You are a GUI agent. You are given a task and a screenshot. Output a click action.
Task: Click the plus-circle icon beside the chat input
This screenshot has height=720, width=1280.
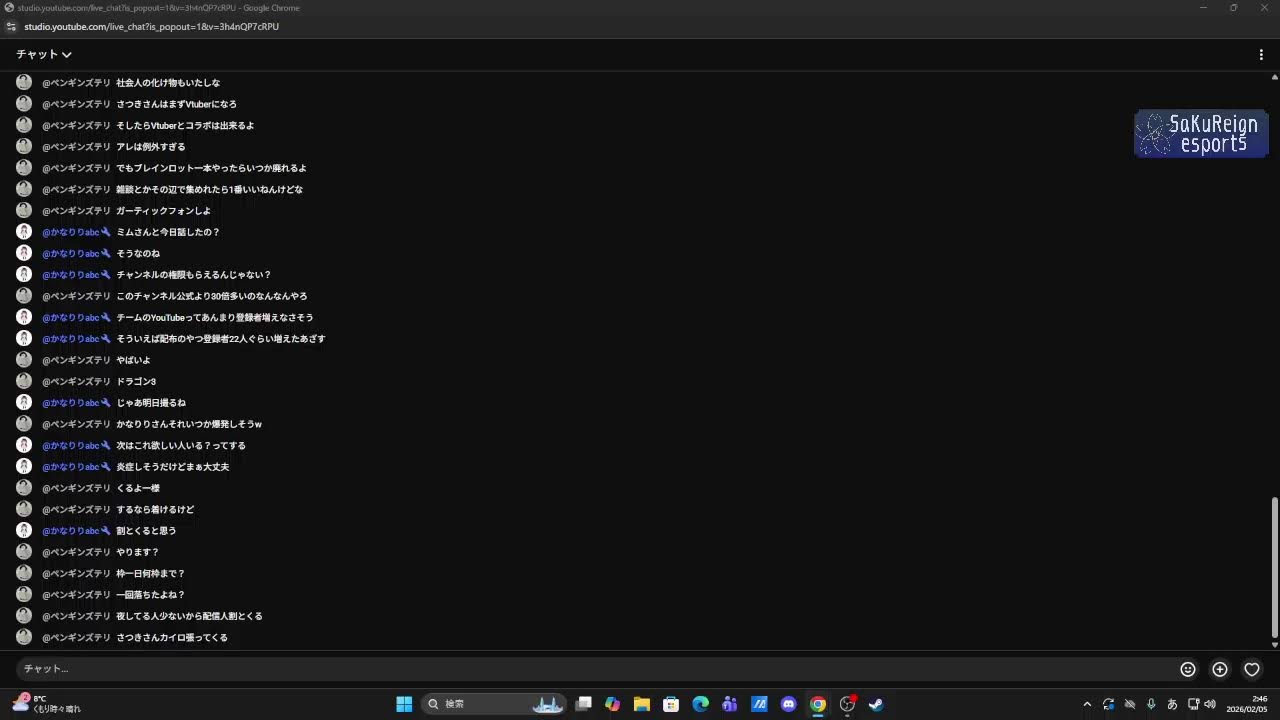[1220, 669]
